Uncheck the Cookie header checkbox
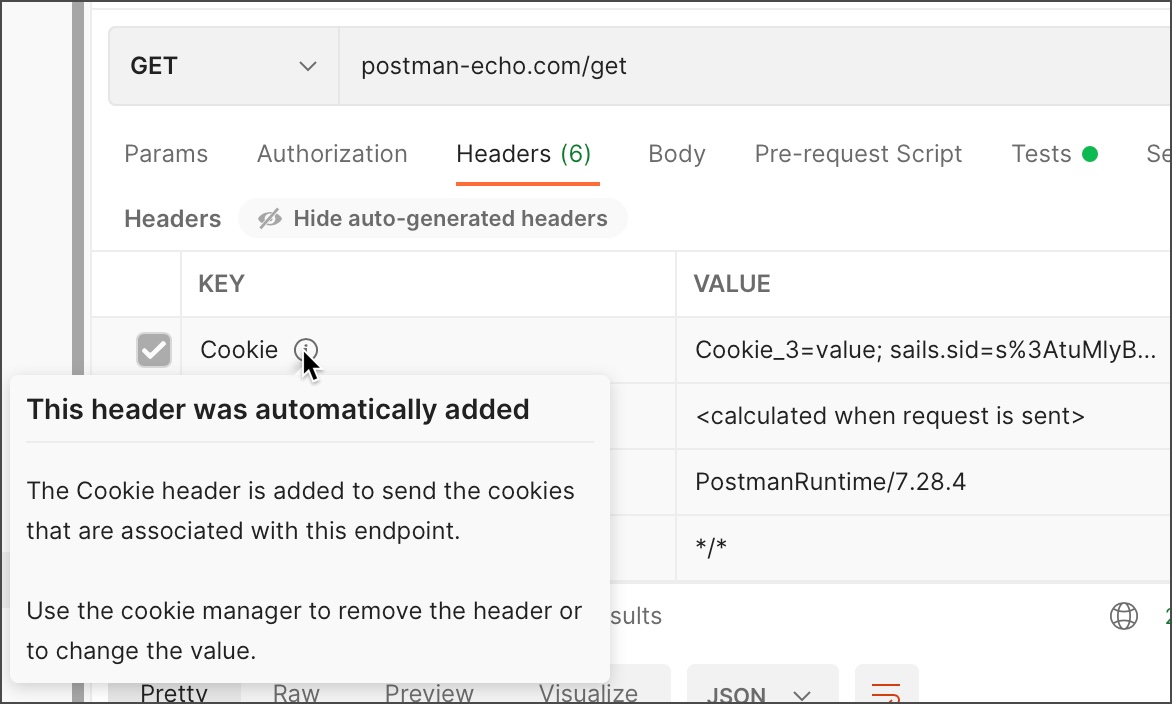This screenshot has width=1172, height=704. coord(154,350)
